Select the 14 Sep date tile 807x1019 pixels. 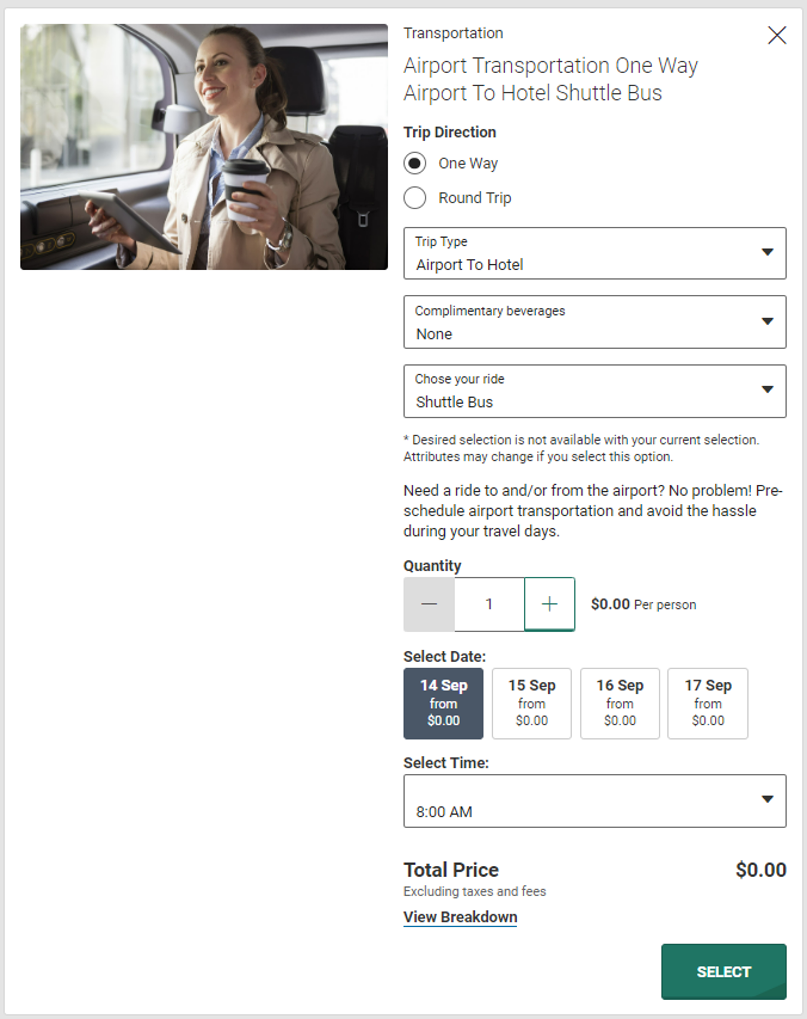click(x=443, y=703)
